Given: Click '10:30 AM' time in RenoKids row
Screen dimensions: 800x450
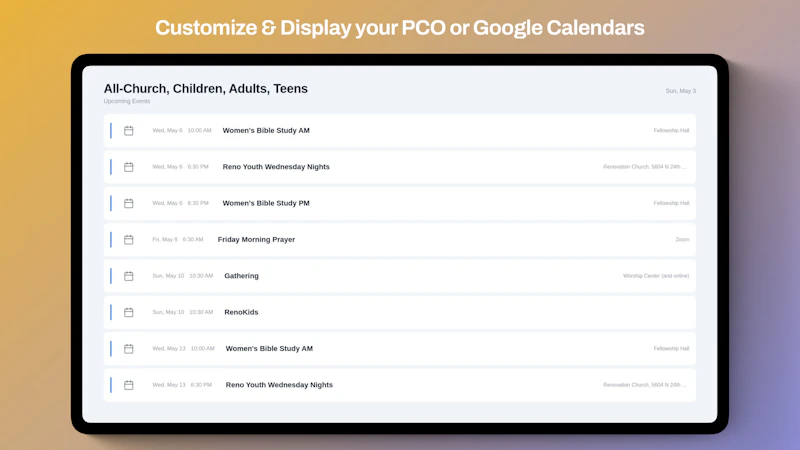Looking at the screenshot, I should point(201,312).
